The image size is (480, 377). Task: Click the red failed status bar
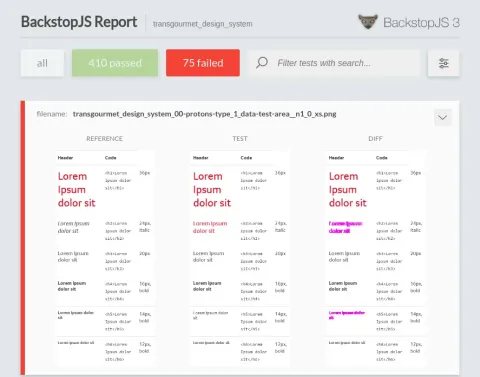coord(23,238)
